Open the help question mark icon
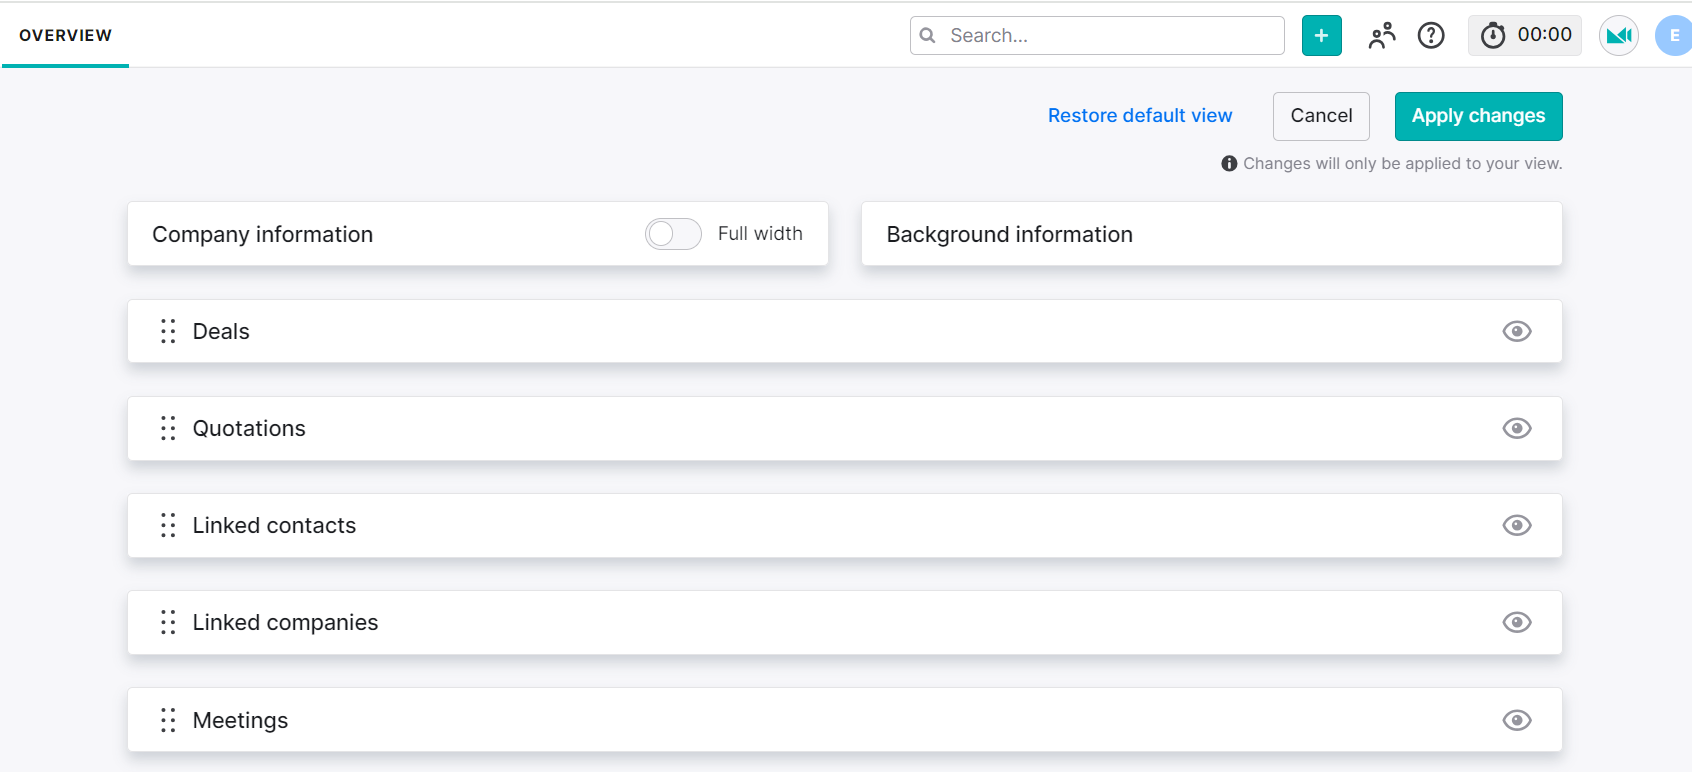Viewport: 1692px width, 772px height. pos(1431,36)
